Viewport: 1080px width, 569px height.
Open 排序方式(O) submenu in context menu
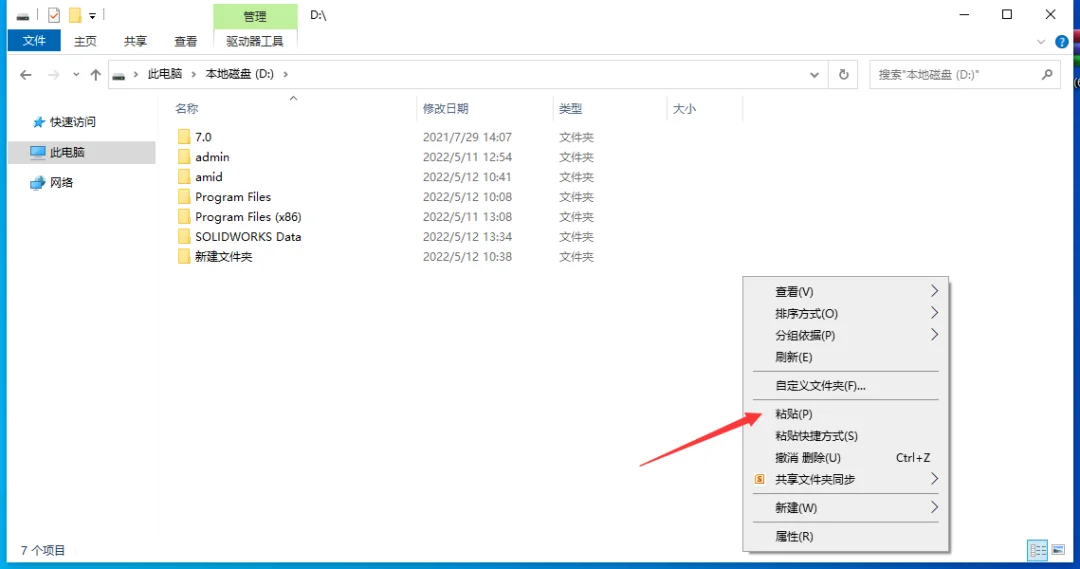point(846,313)
